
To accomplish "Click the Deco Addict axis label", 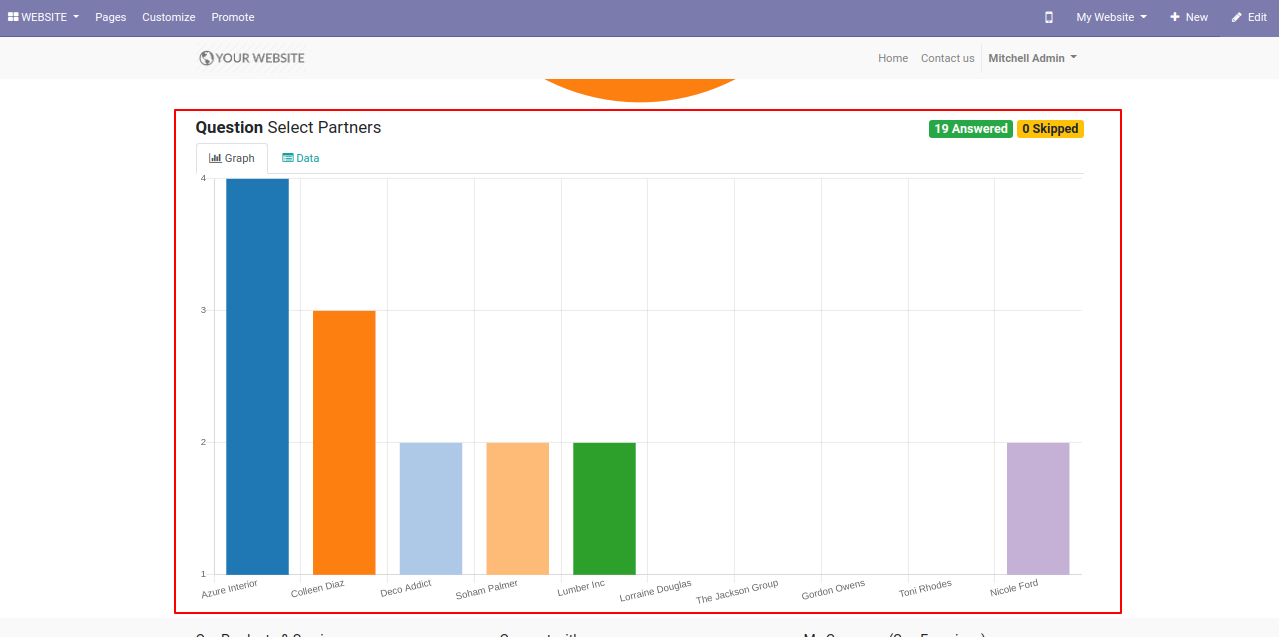I will click(x=406, y=588).
